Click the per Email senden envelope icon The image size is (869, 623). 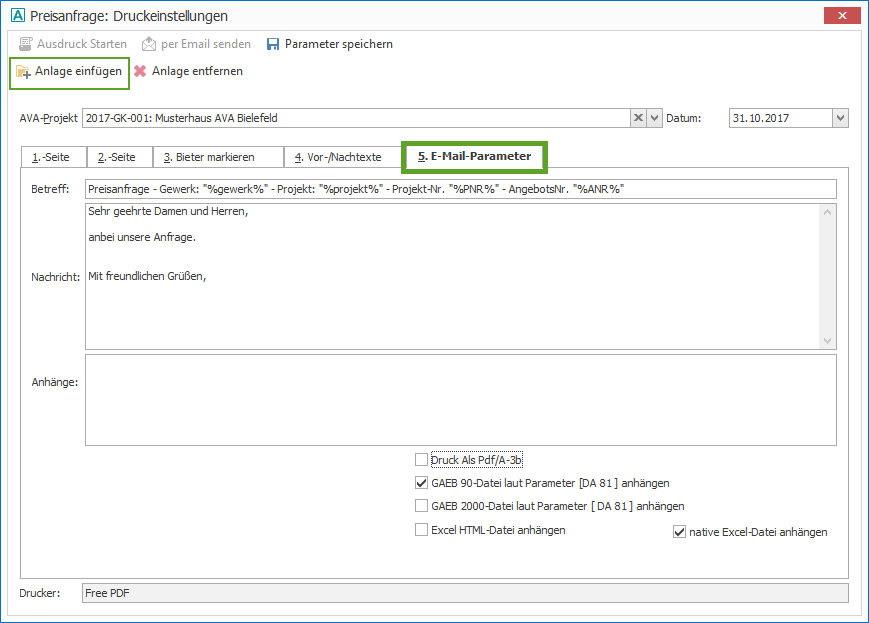click(149, 44)
